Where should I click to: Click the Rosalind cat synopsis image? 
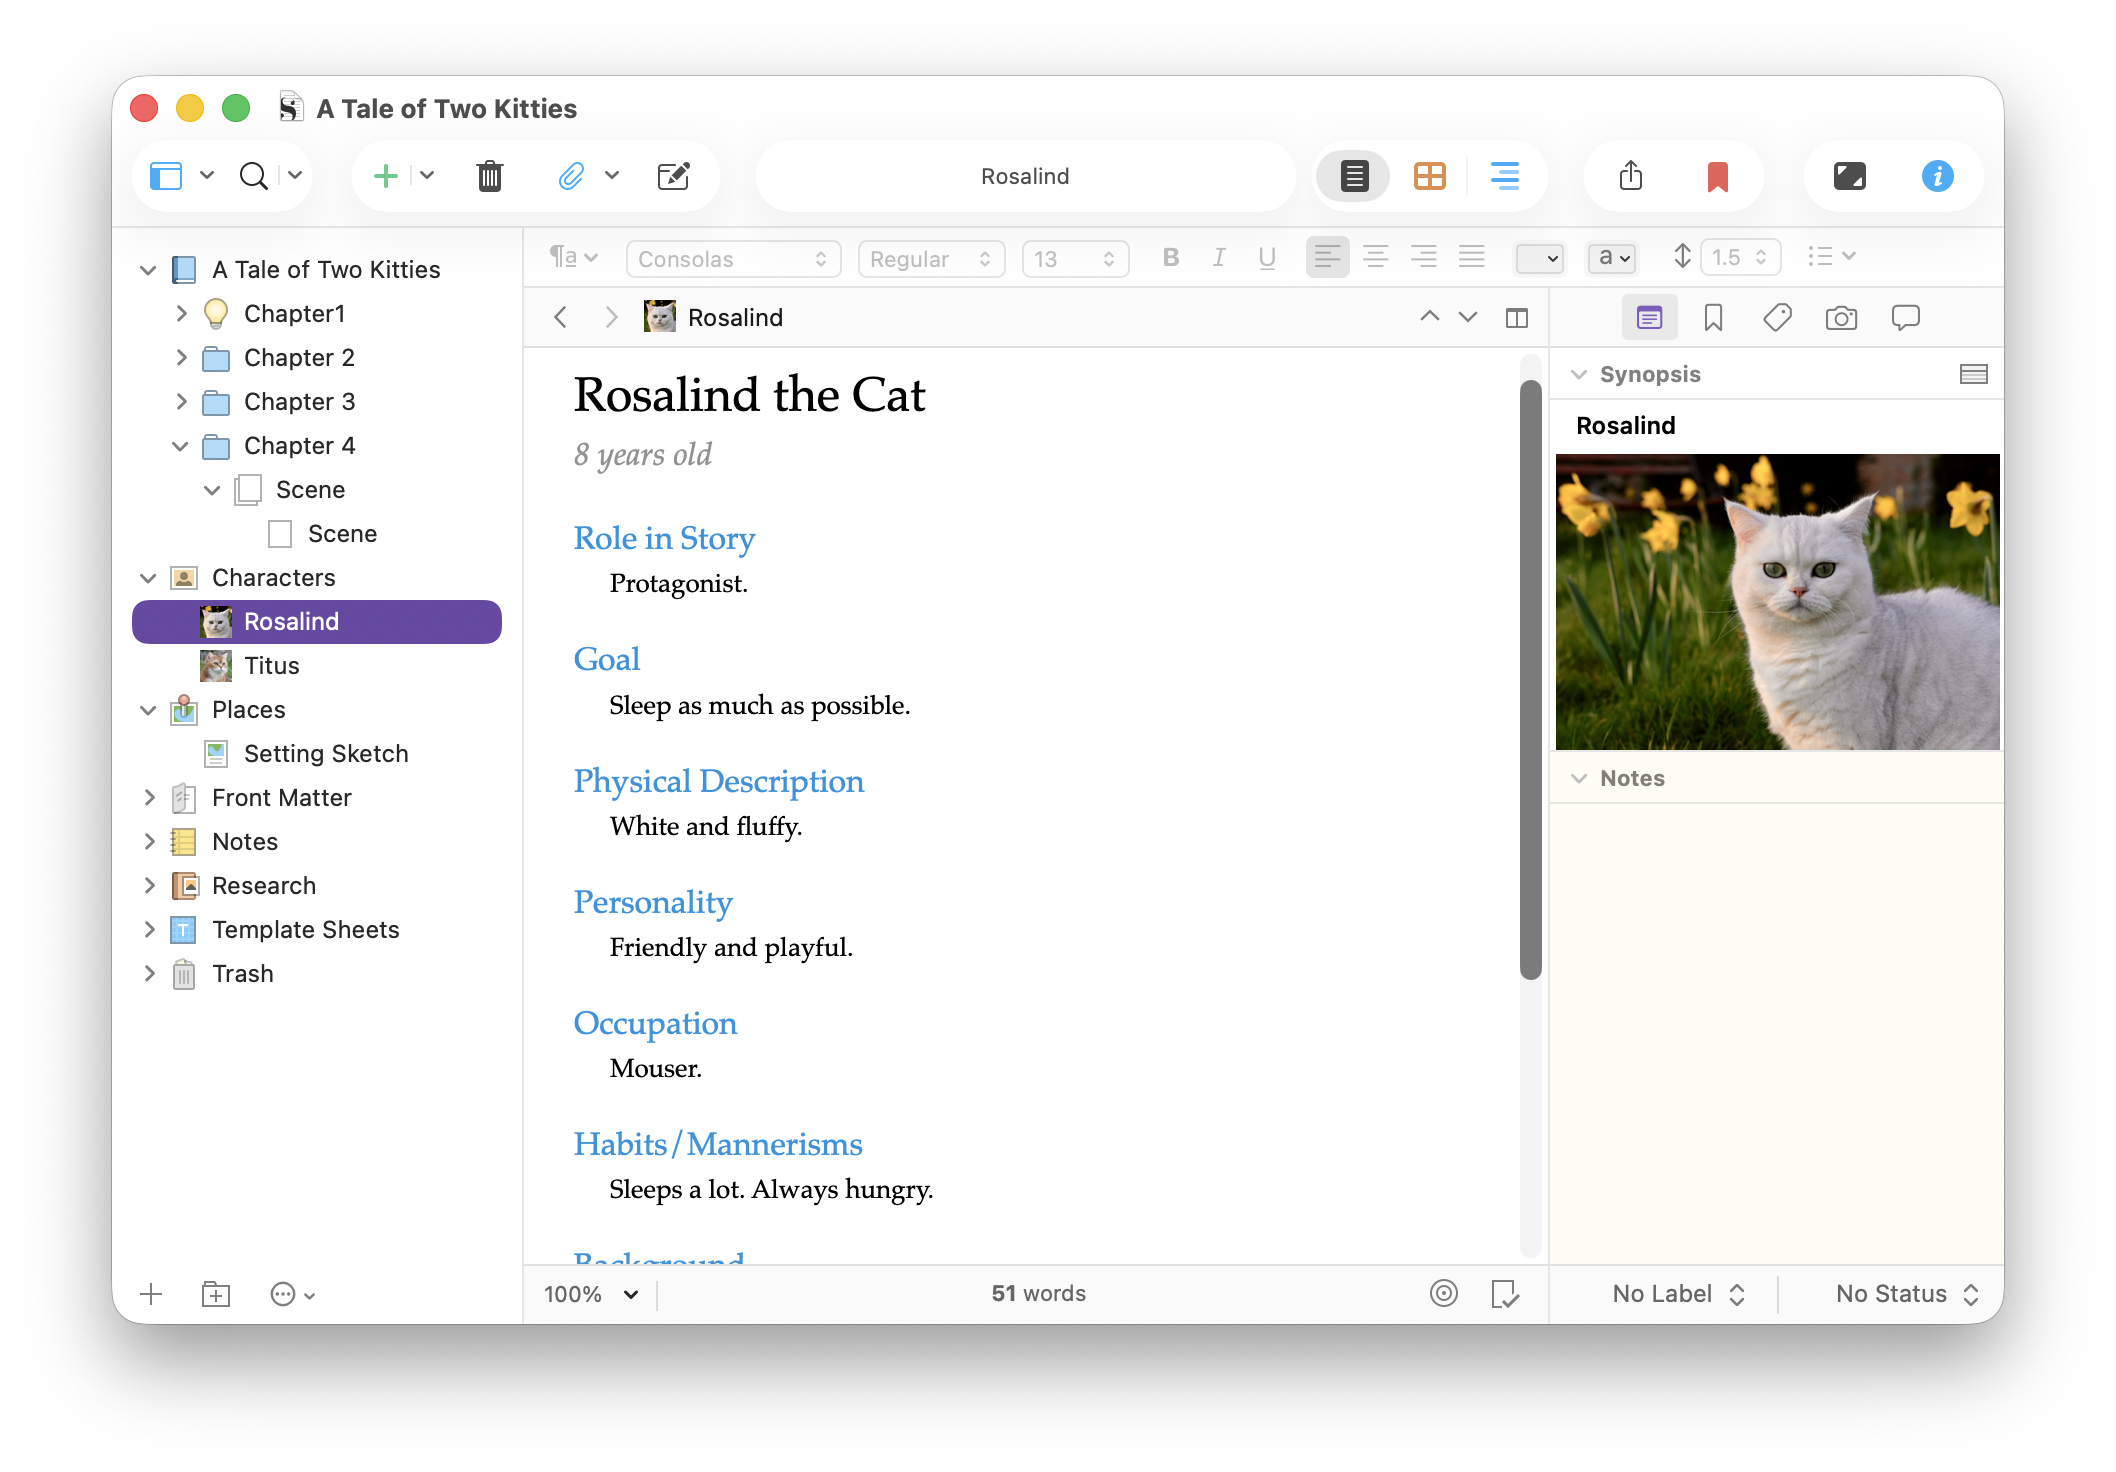(x=1777, y=602)
